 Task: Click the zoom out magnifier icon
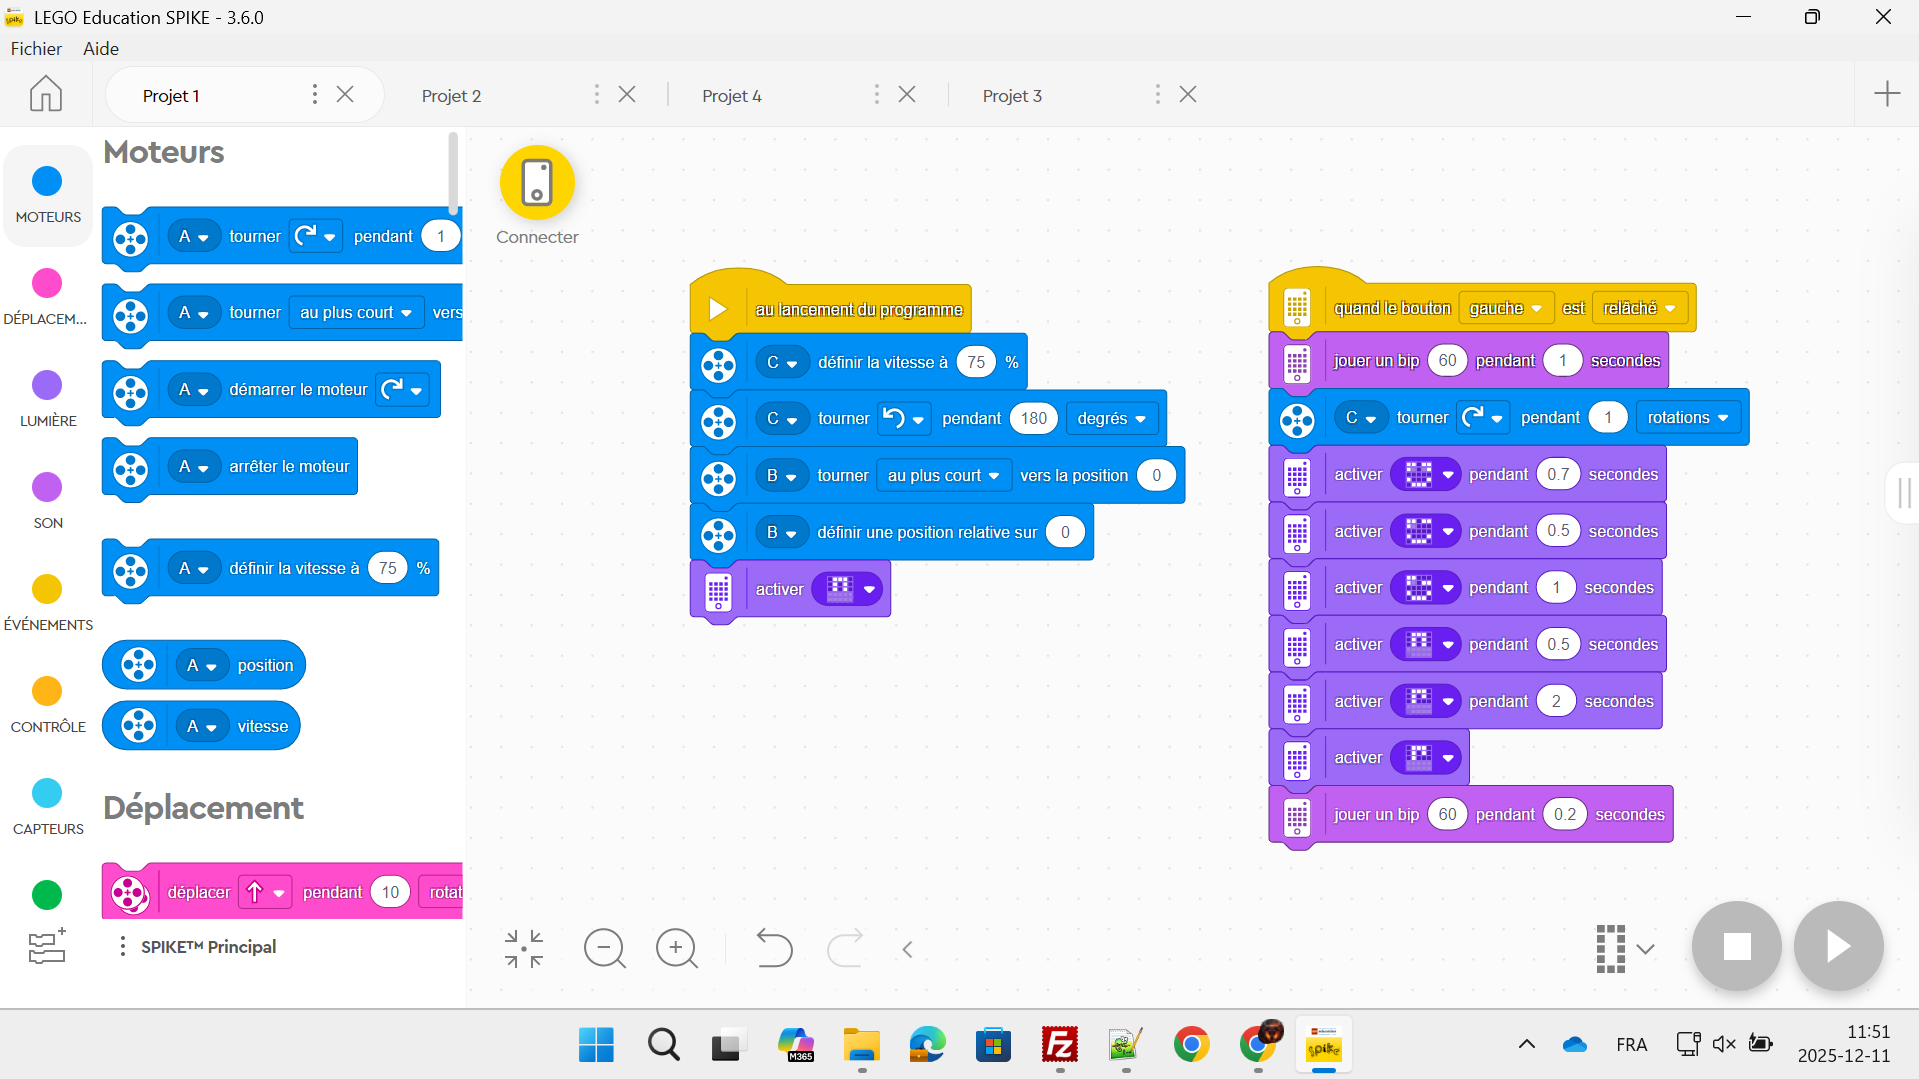tap(605, 948)
